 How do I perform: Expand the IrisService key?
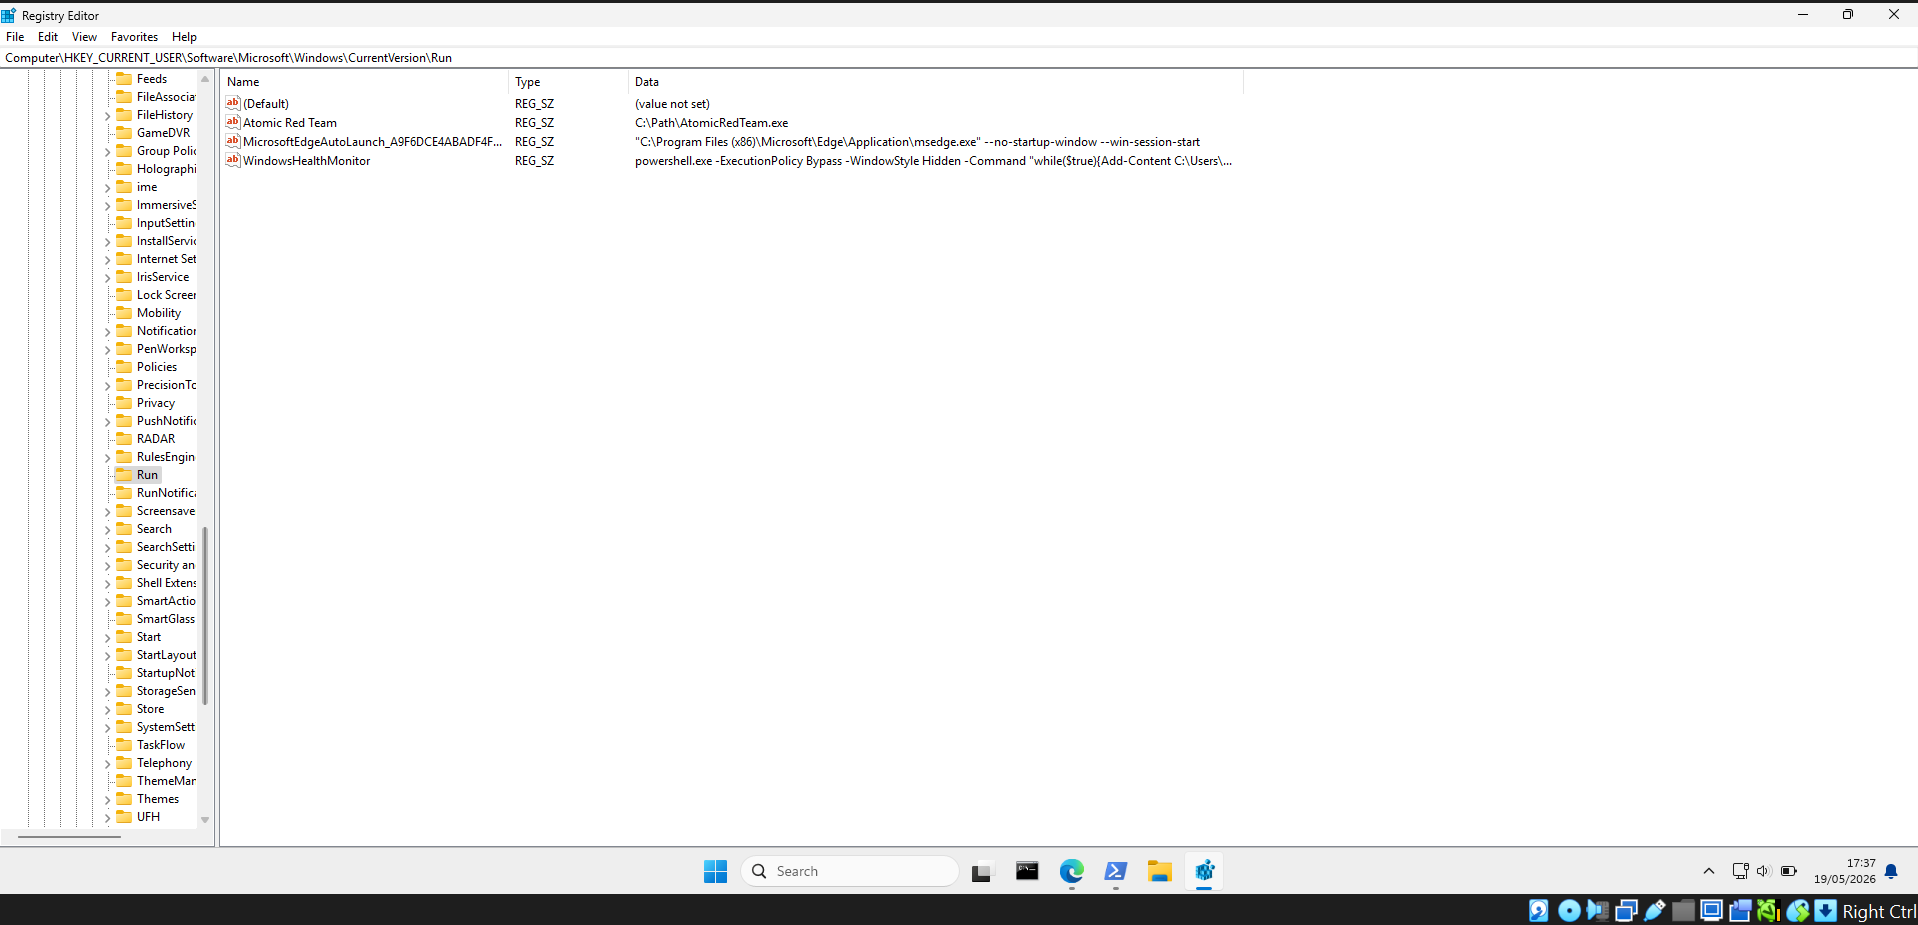[x=108, y=278]
